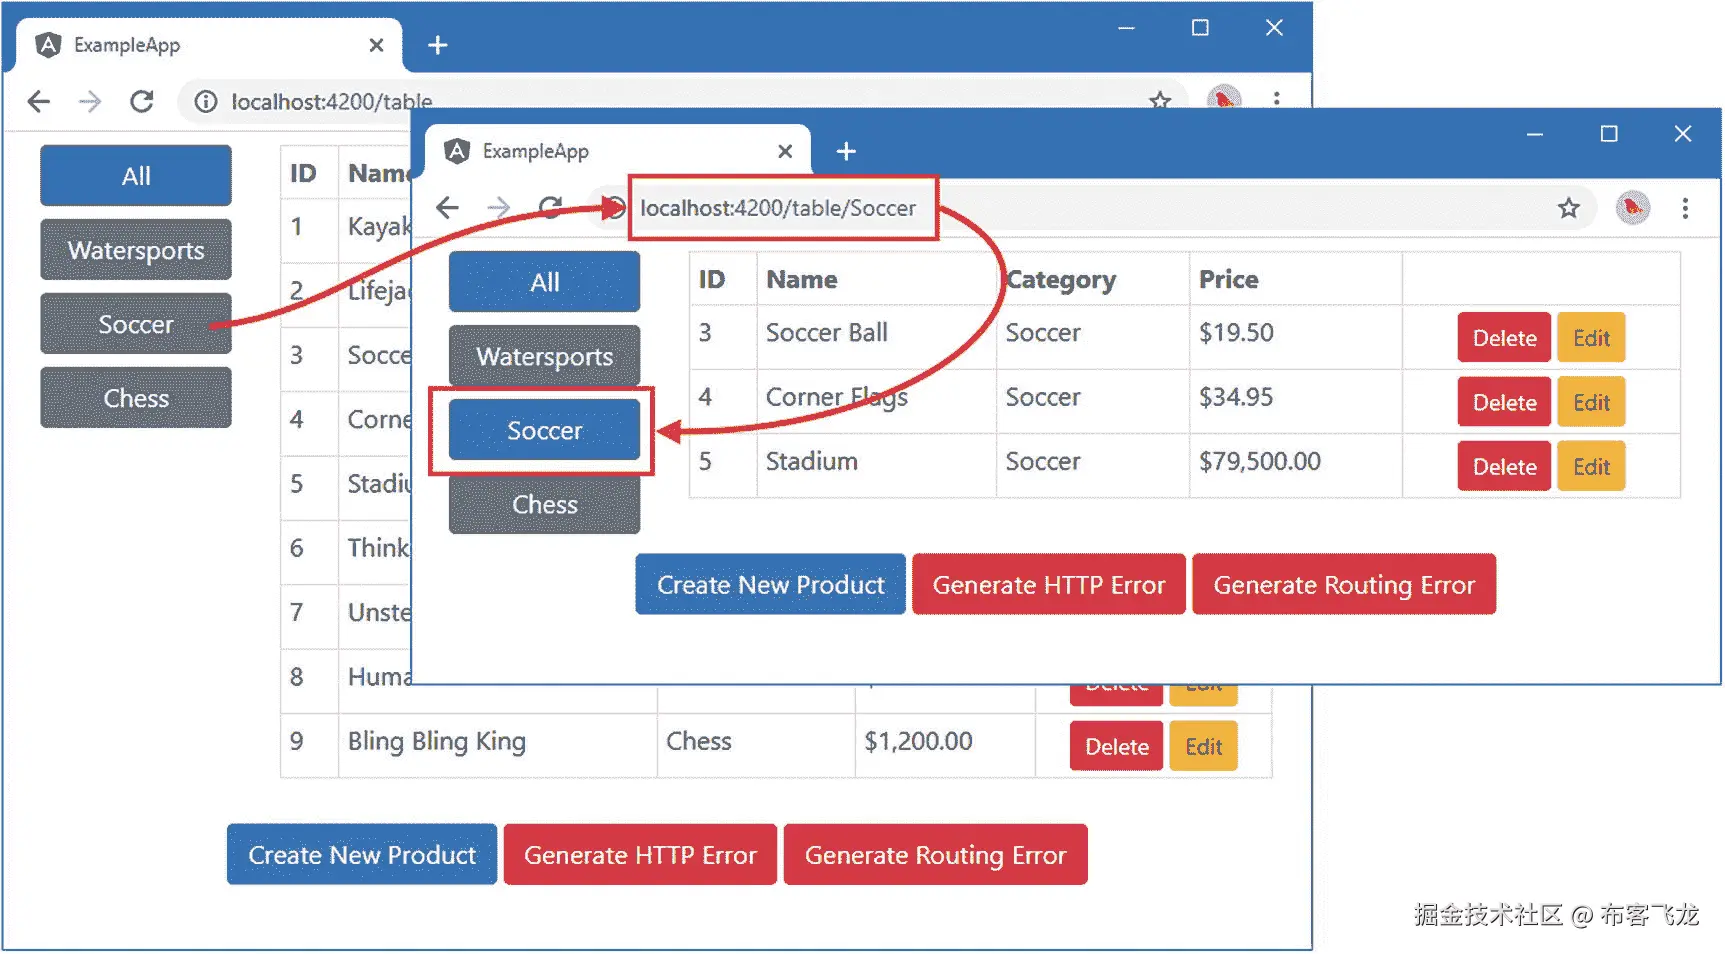1725x954 pixels.
Task: Click Generate Routing Error in the front window
Action: click(x=1344, y=584)
